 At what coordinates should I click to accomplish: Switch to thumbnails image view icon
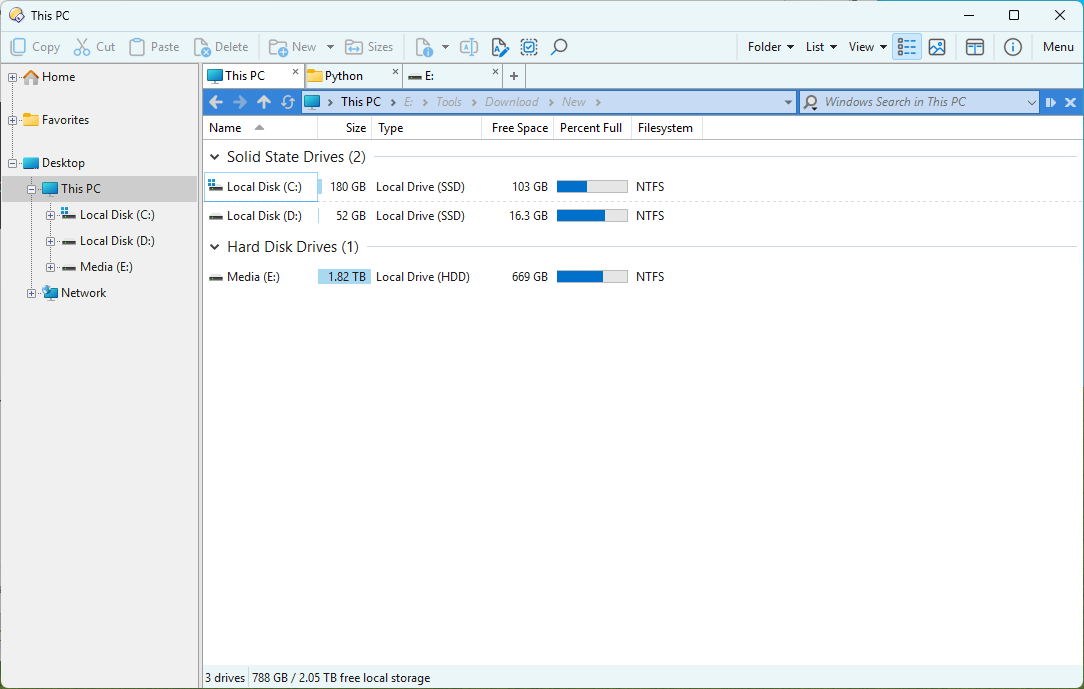937,47
